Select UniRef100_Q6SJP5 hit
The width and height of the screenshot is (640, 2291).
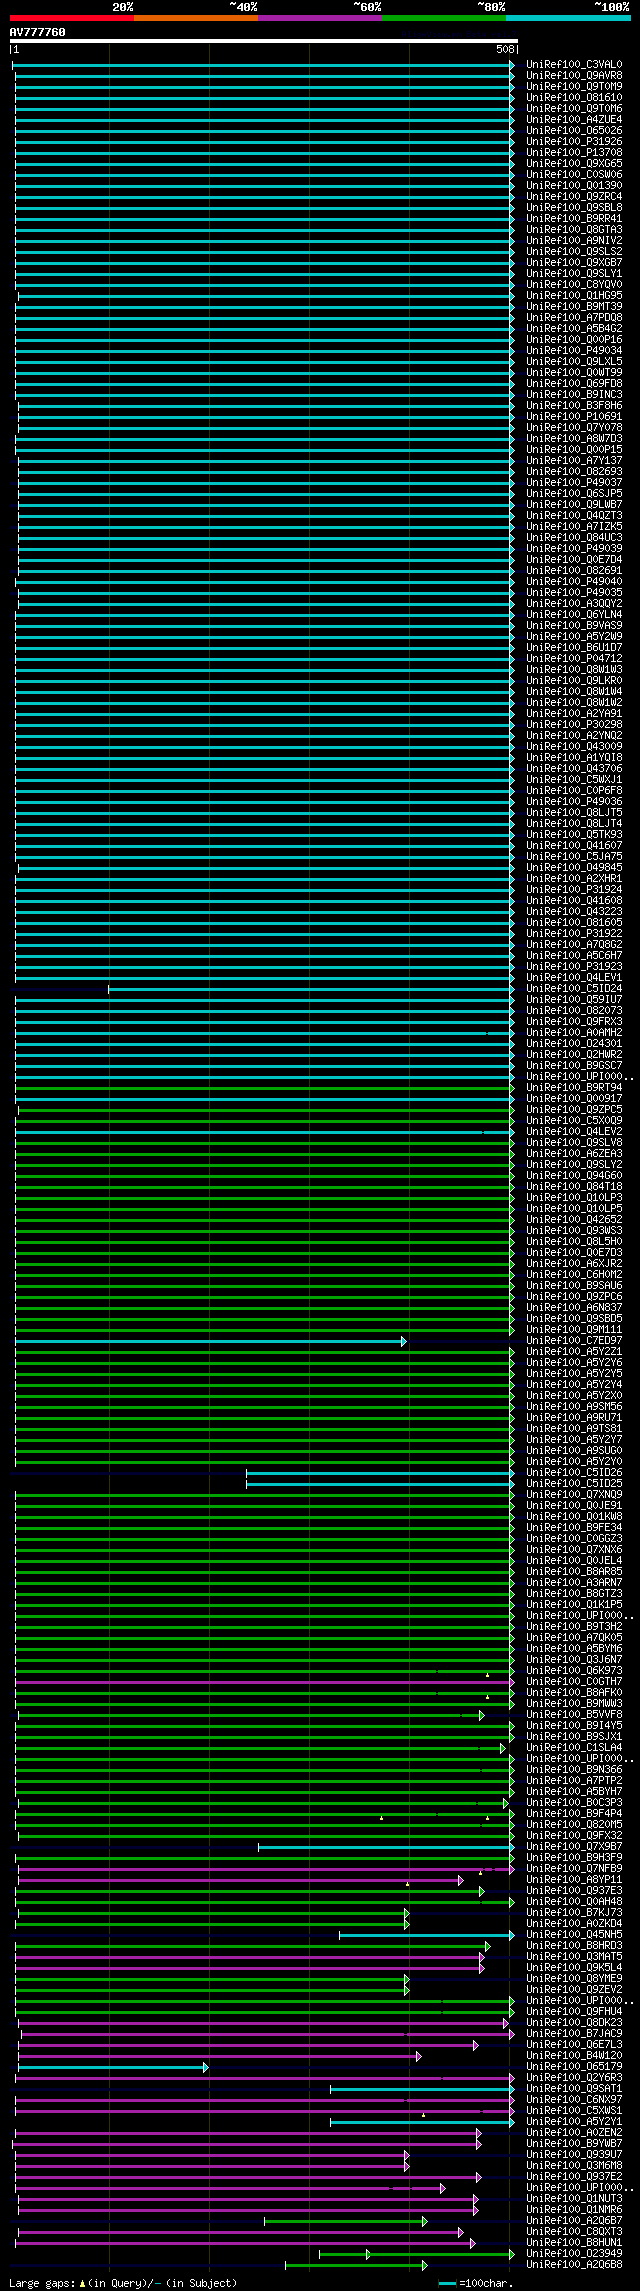[x=574, y=493]
